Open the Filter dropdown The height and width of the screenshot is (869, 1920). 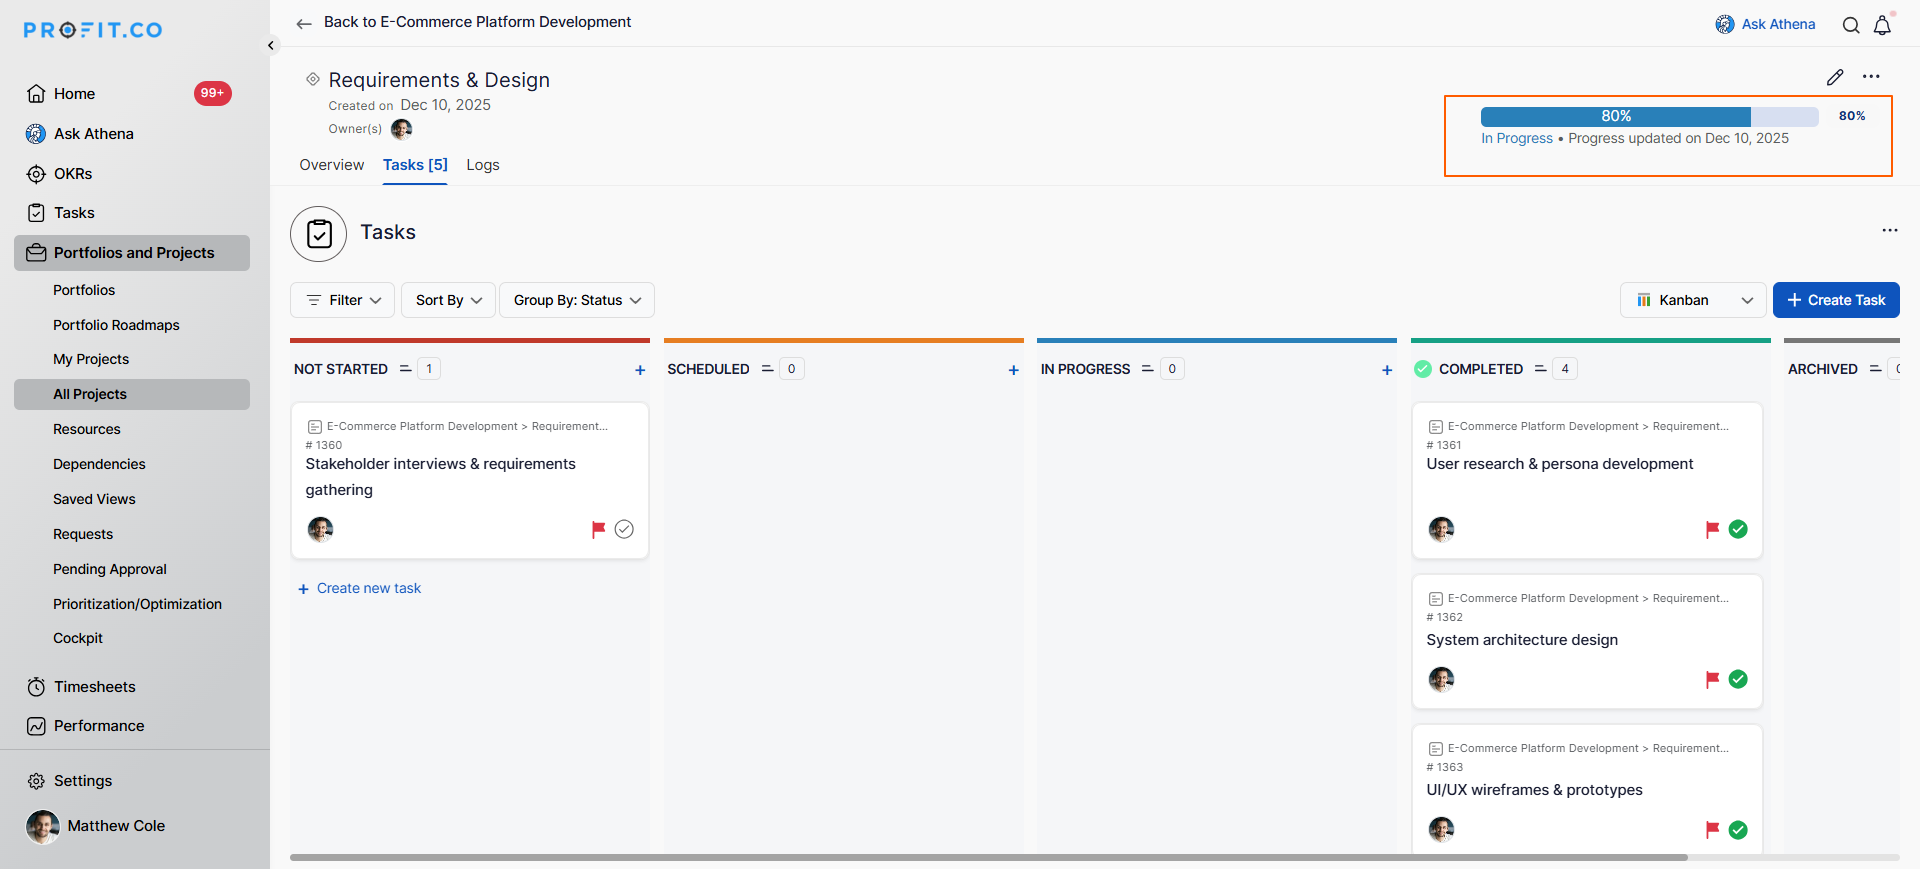coord(343,300)
